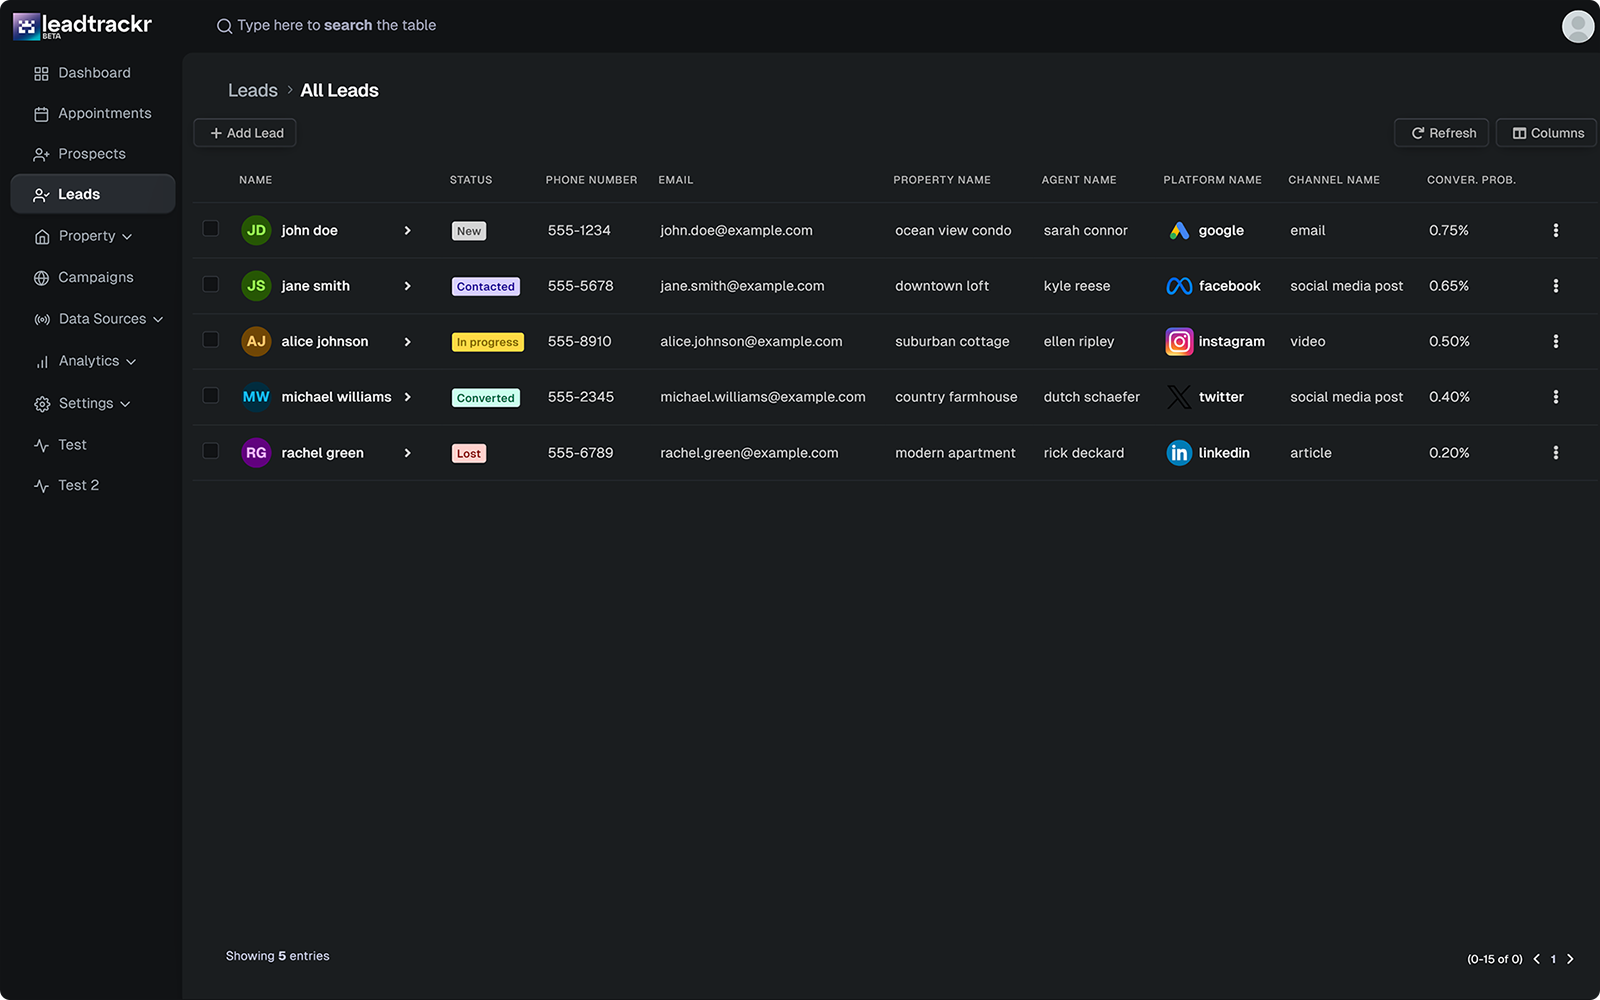This screenshot has height=1000, width=1600.
Task: Click page number 1 in pagination
Action: (1553, 959)
